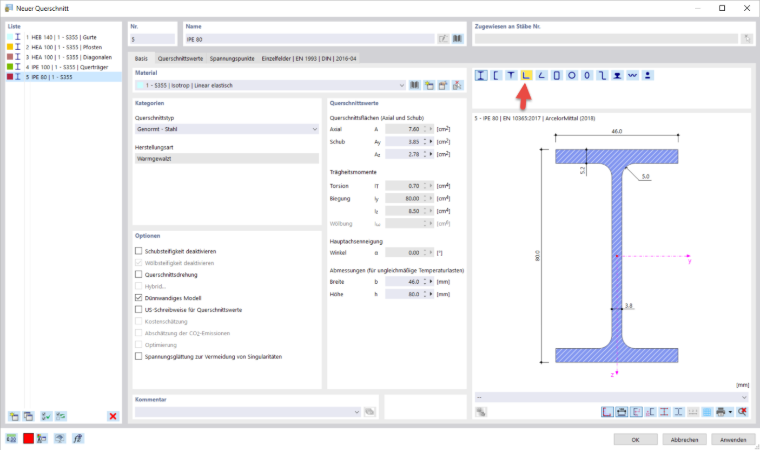Click the arrow beside Axial area value
Viewport: 760px width, 450px height.
pyautogui.click(x=431, y=129)
